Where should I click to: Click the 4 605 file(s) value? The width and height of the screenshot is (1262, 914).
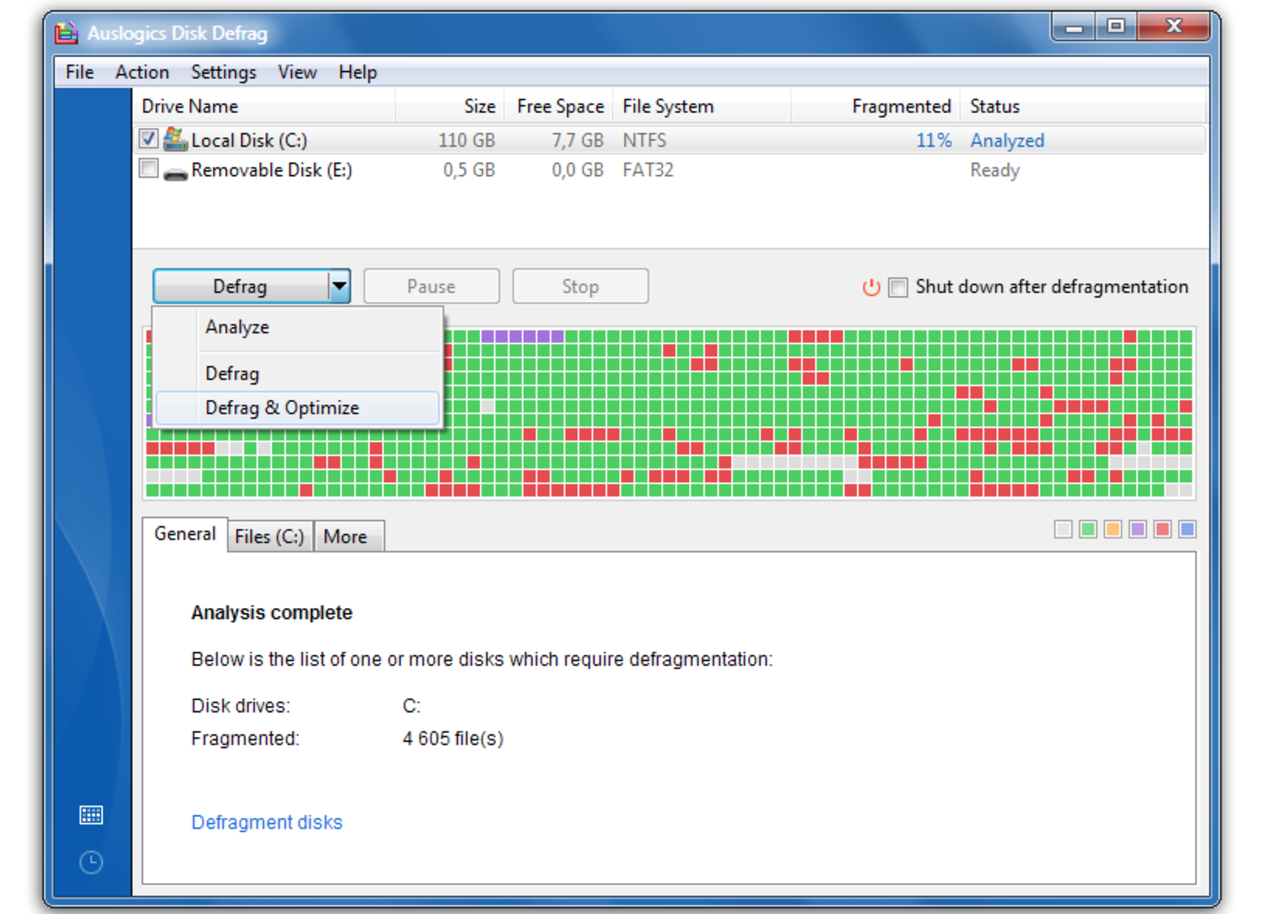click(453, 739)
